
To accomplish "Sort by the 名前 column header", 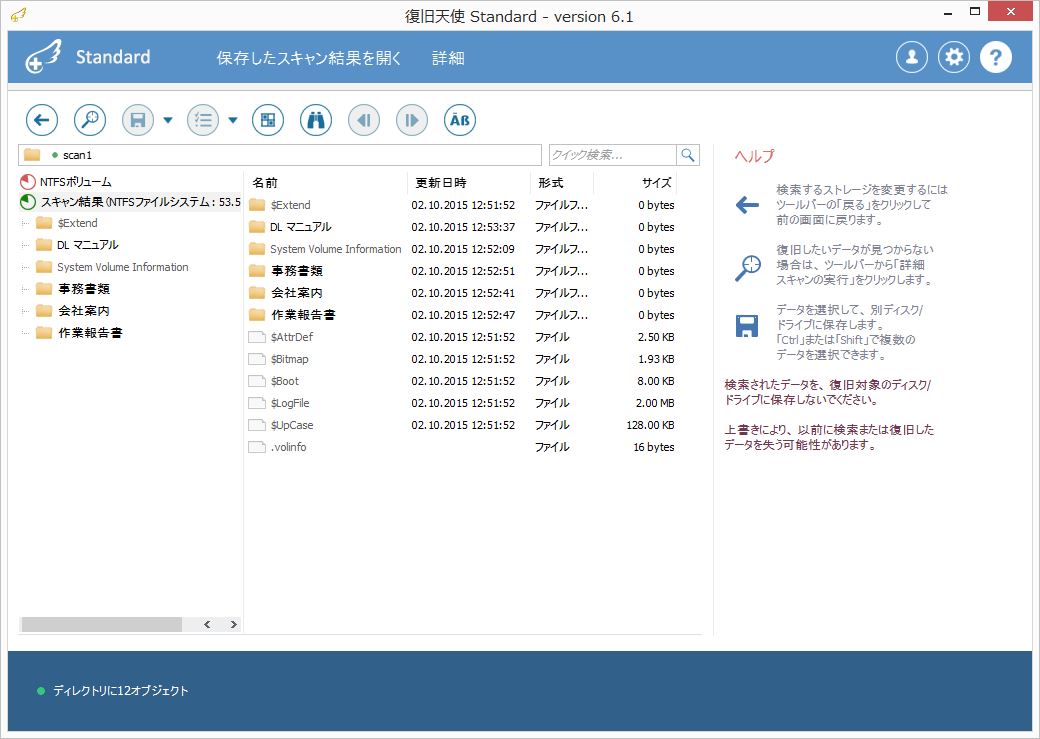I will (265, 183).
